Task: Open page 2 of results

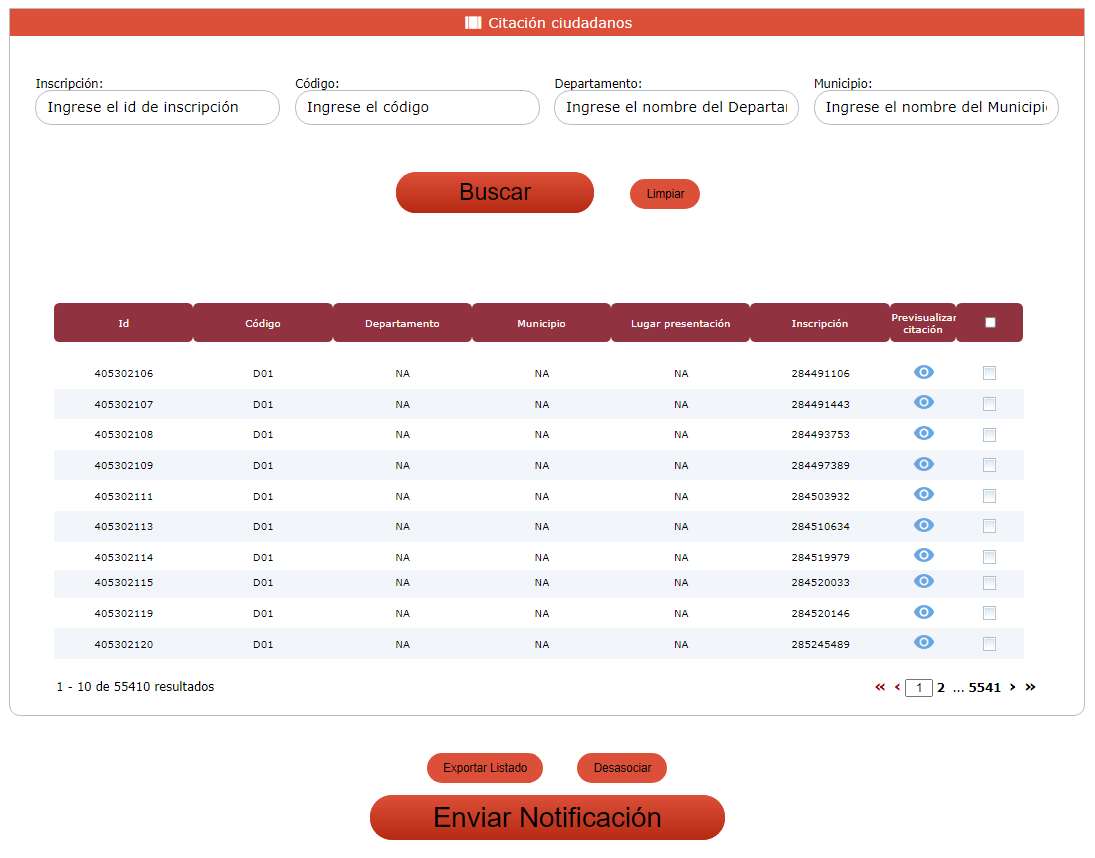Action: (x=941, y=688)
